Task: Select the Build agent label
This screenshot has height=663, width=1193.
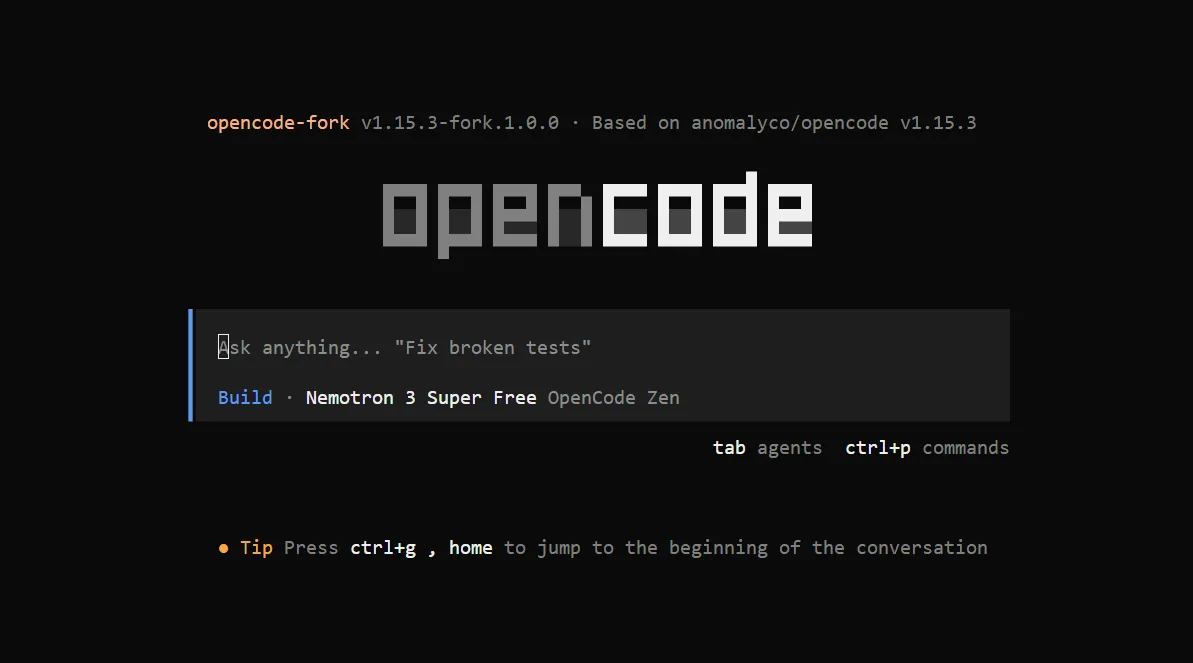Action: pos(245,398)
